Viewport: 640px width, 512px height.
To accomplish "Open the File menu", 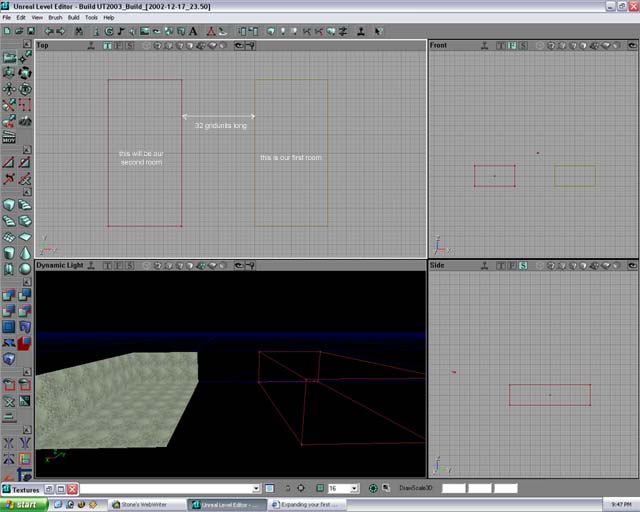I will coord(7,18).
